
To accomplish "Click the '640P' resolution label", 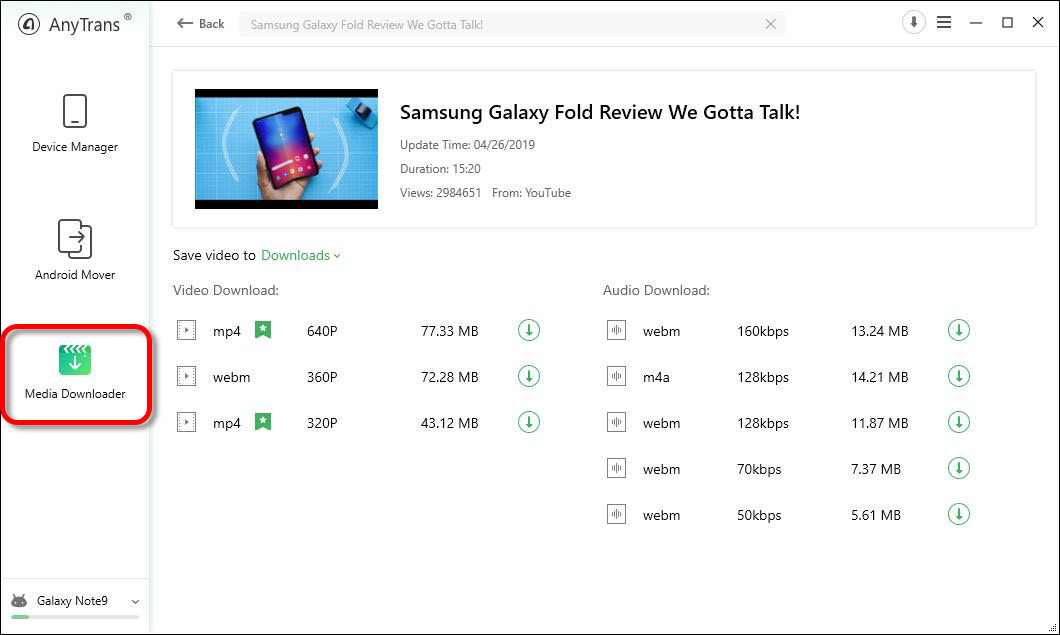I will tap(322, 331).
